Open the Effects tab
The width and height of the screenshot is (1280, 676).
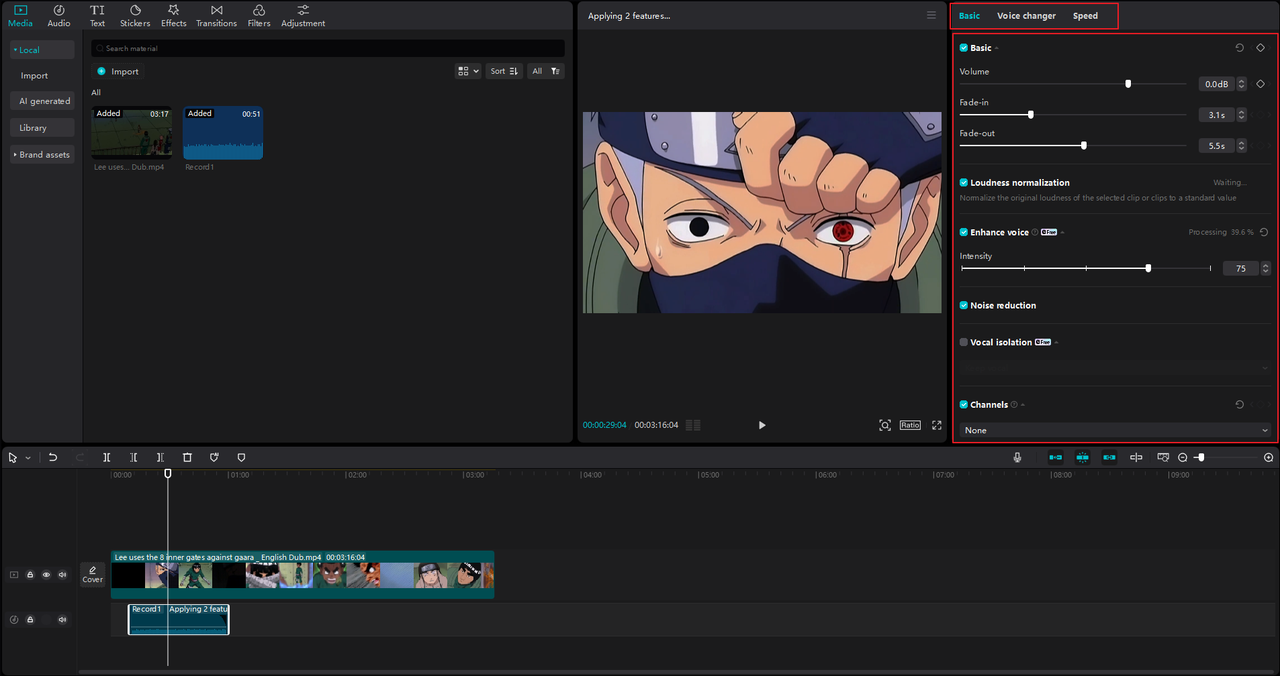pos(174,15)
